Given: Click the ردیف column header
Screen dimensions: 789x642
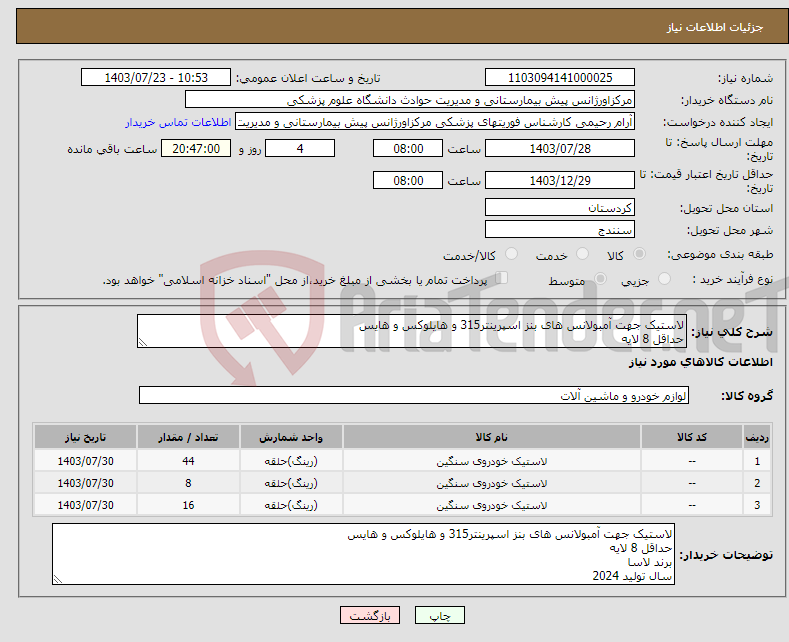Looking at the screenshot, I should pyautogui.click(x=757, y=437).
